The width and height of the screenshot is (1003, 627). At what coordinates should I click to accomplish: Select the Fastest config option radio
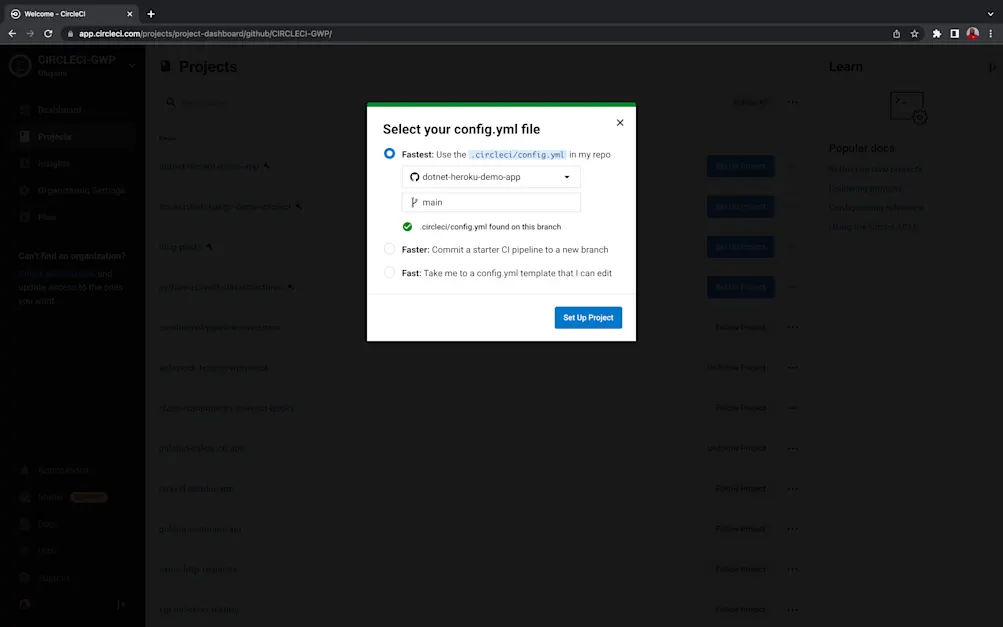click(x=389, y=154)
